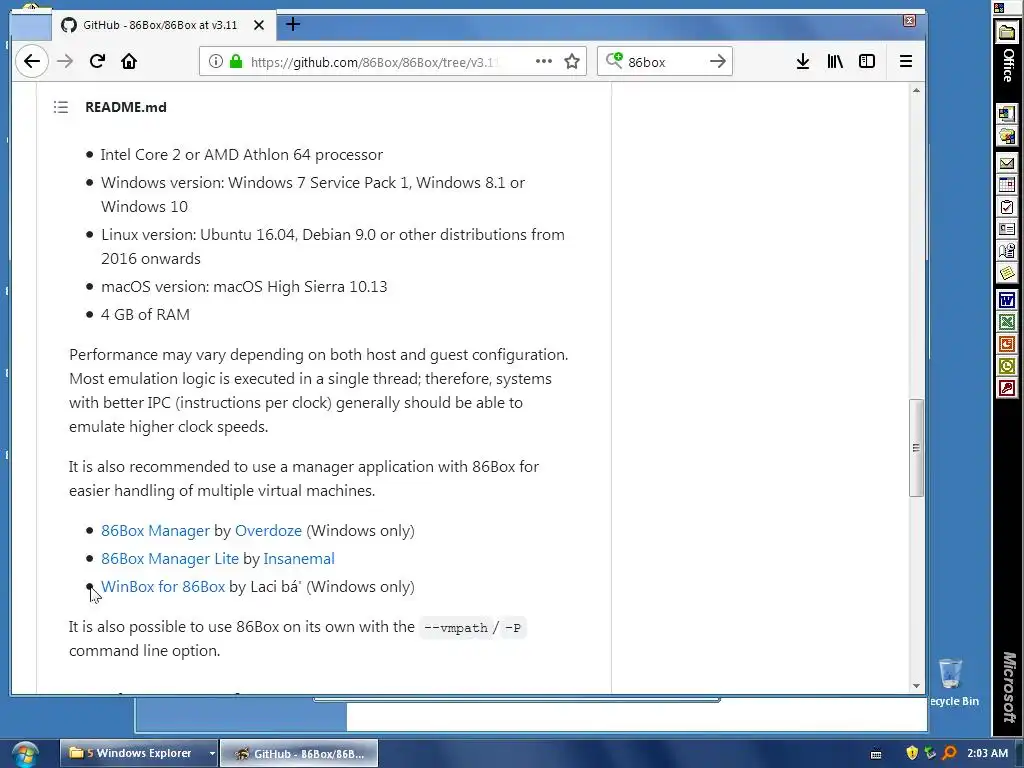Visit the Overdoze author link

(x=268, y=531)
